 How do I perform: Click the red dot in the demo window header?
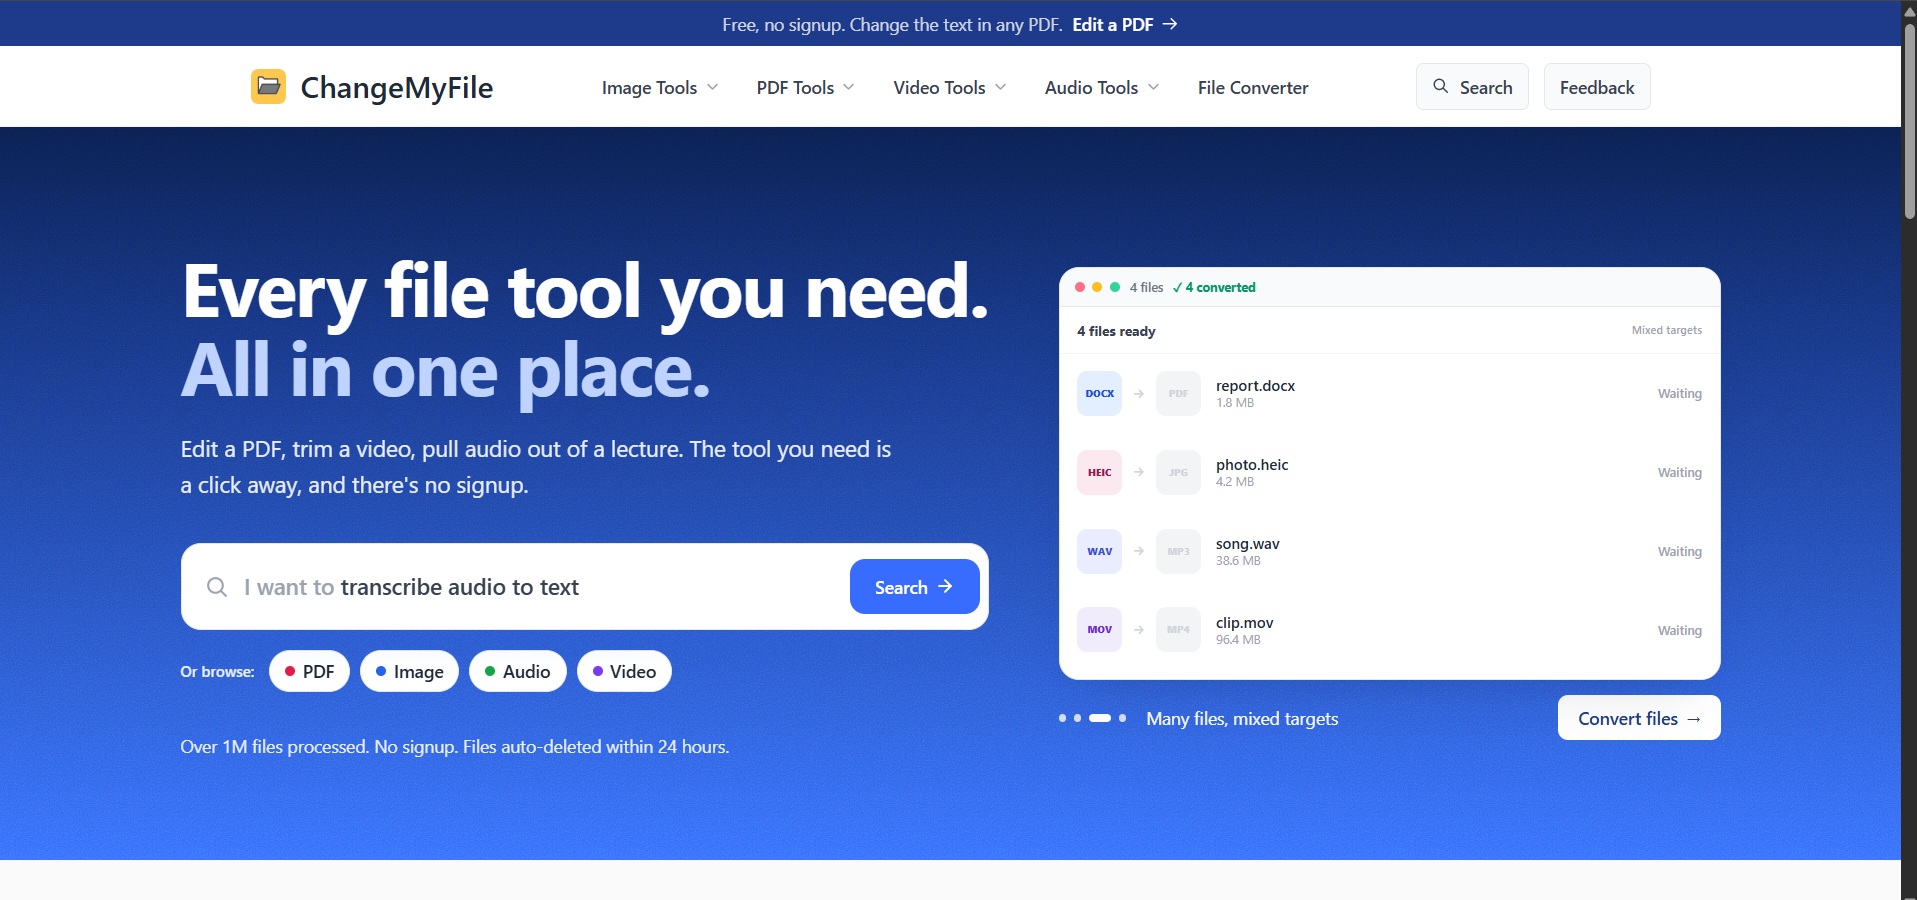(1080, 287)
